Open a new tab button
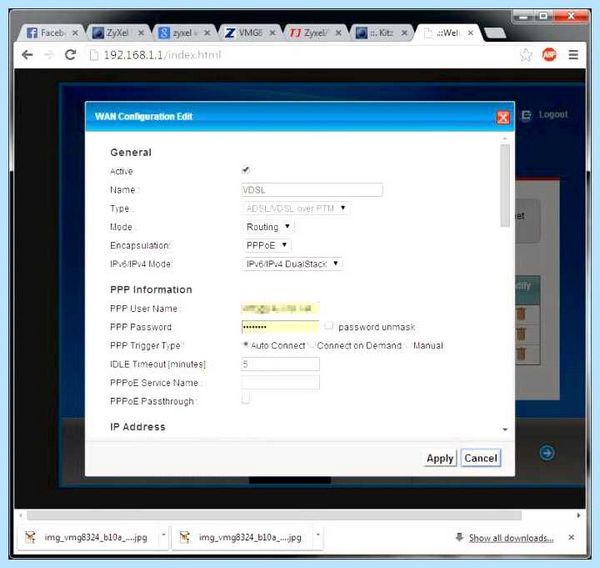The height and width of the screenshot is (568, 600). [495, 33]
